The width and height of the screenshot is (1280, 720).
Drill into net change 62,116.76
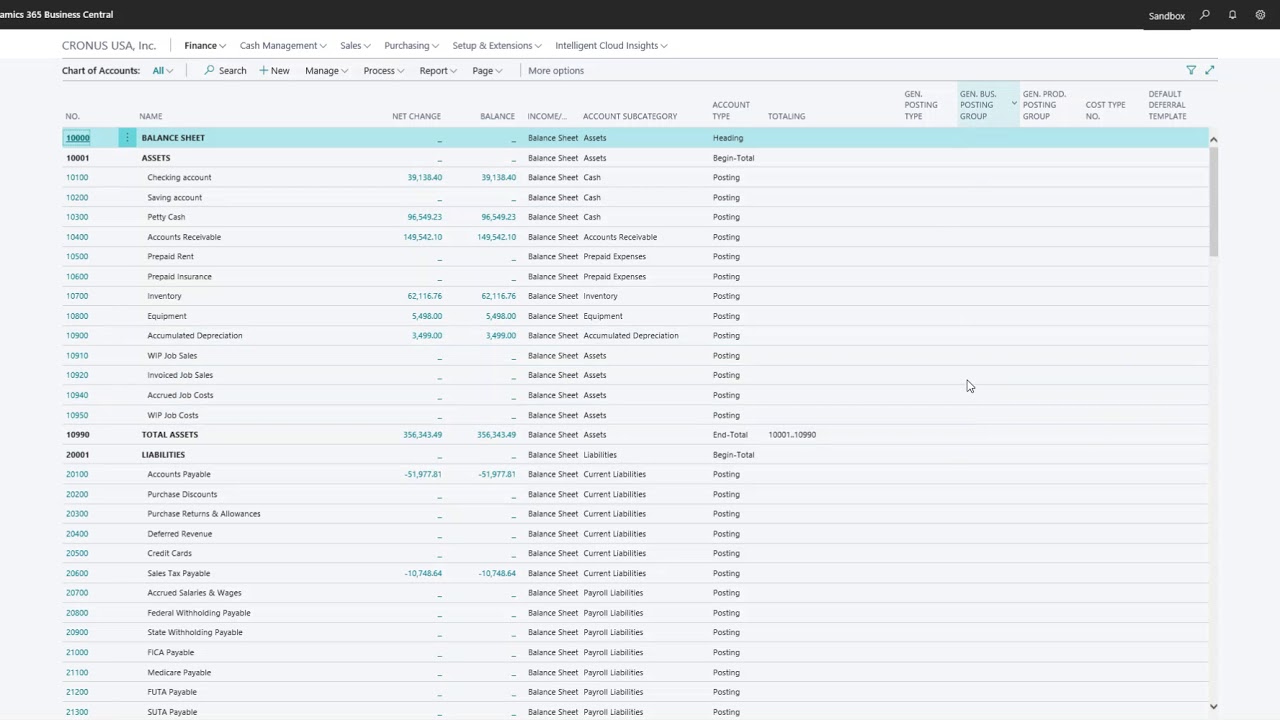point(424,296)
